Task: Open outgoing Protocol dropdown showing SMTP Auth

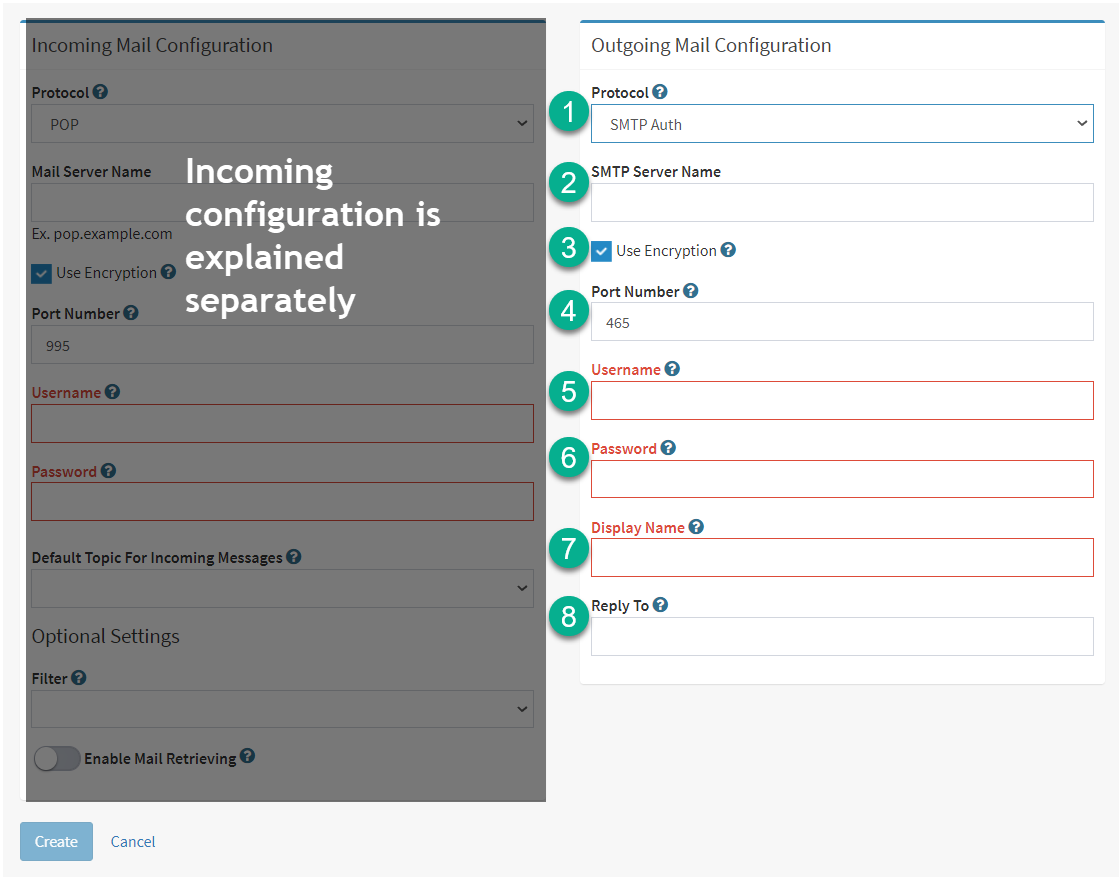Action: pos(842,124)
